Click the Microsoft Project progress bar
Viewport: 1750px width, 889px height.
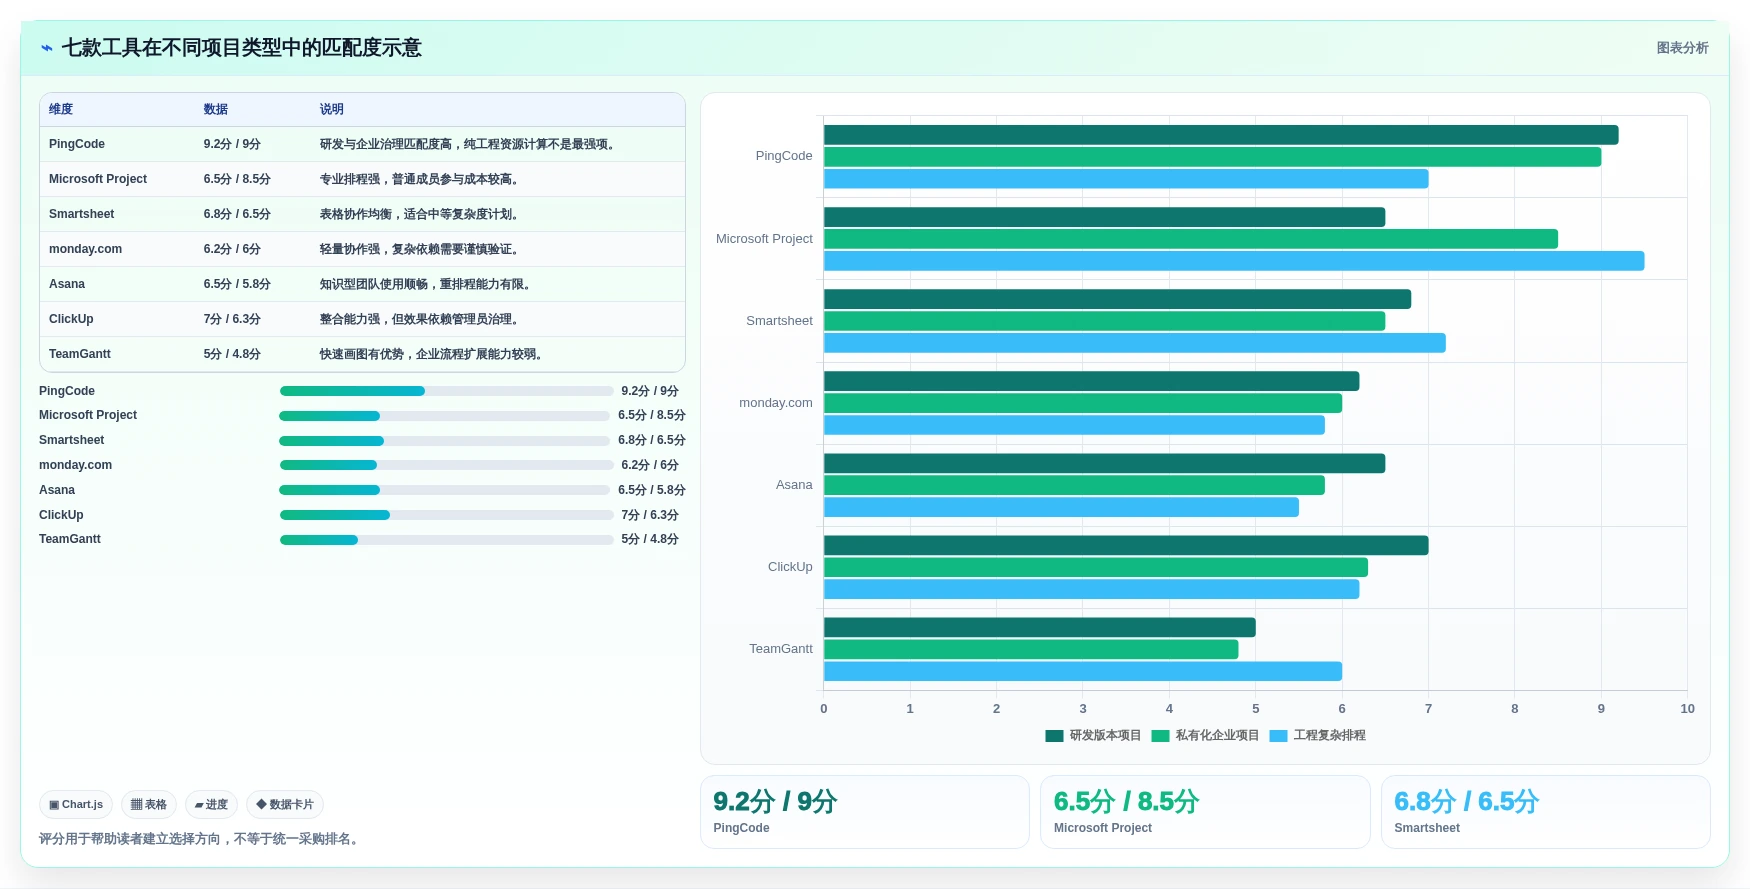click(444, 416)
